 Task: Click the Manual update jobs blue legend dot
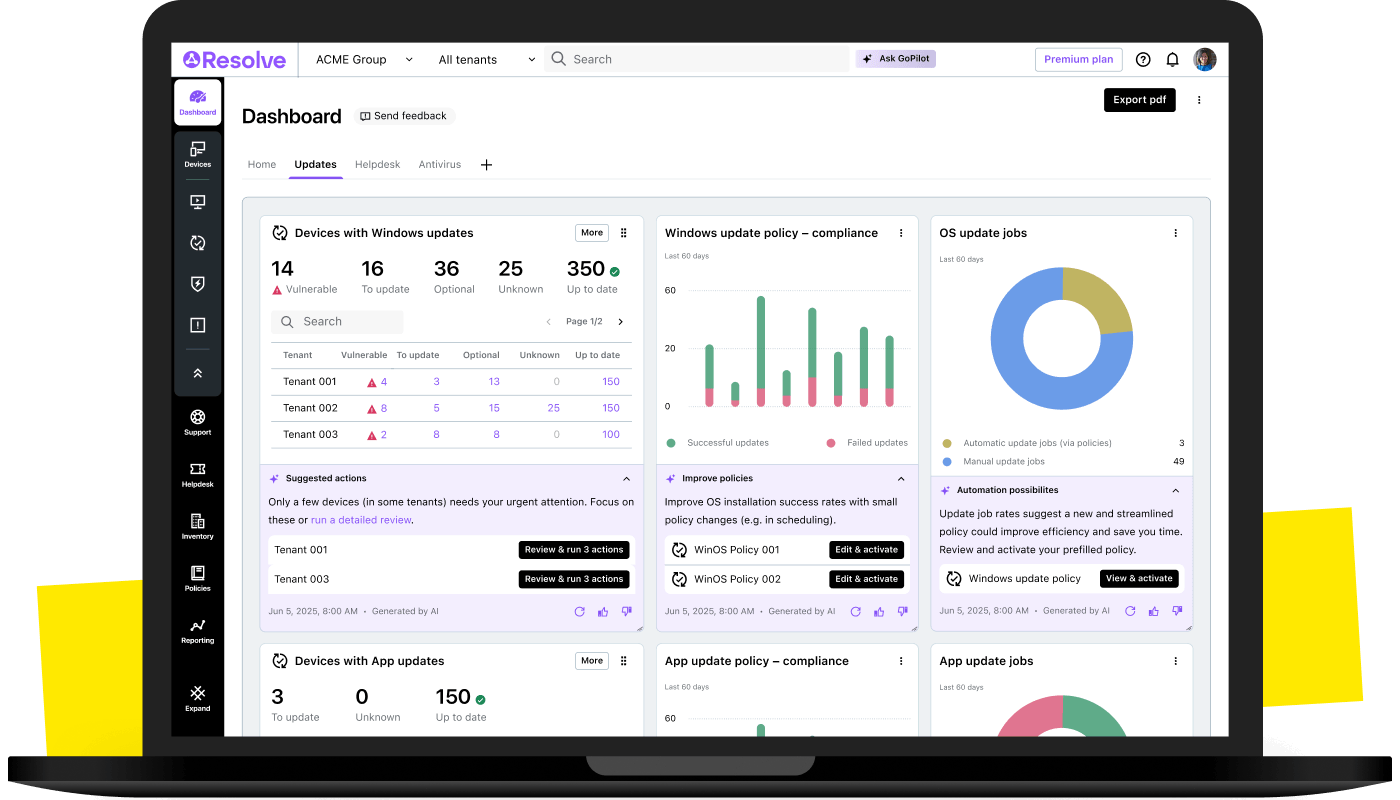tap(947, 462)
